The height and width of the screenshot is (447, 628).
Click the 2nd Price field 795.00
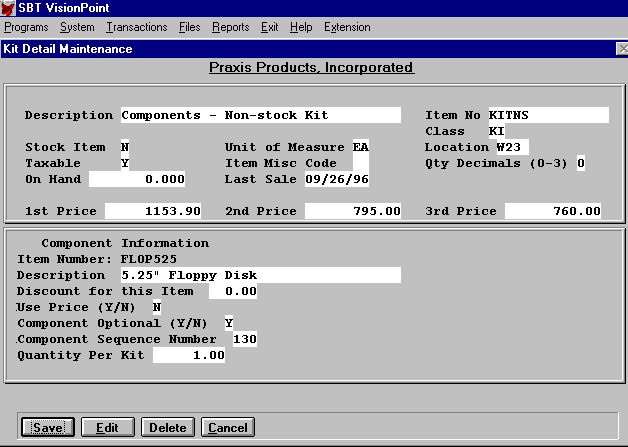point(353,211)
